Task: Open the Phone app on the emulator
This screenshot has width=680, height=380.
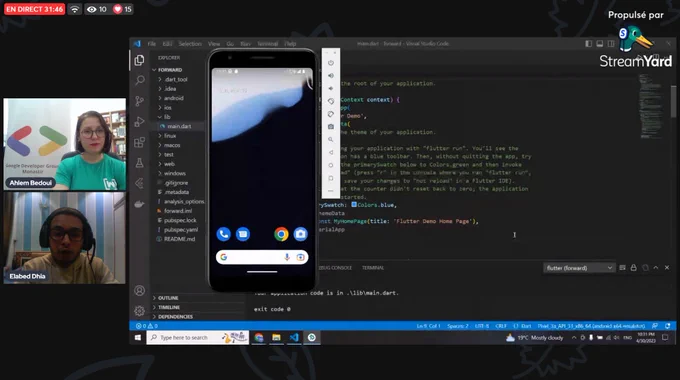Action: 223,234
